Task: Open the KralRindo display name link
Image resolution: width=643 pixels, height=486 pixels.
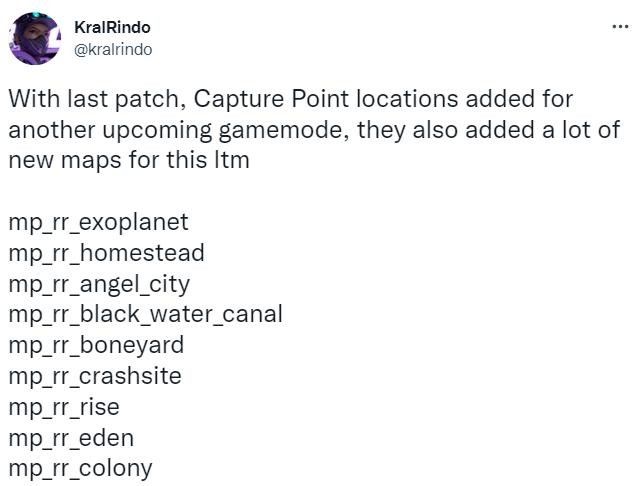Action: 113,27
